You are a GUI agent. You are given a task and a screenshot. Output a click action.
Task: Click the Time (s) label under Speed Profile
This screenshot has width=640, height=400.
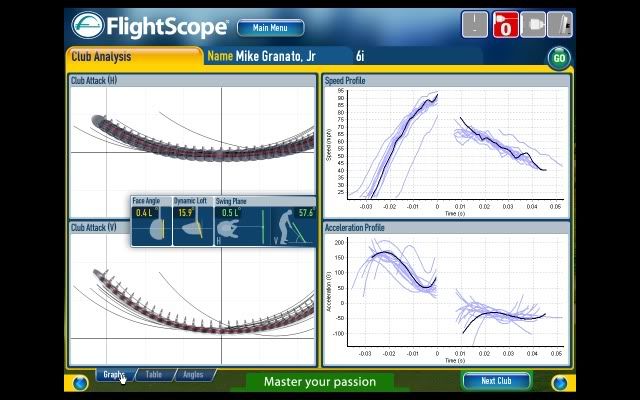coord(455,213)
